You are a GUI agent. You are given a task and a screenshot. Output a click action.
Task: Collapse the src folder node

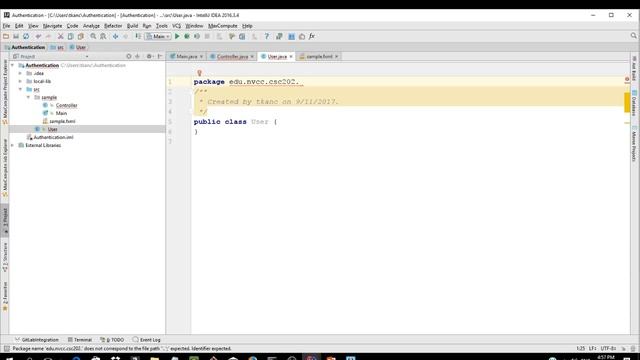tap(20, 89)
